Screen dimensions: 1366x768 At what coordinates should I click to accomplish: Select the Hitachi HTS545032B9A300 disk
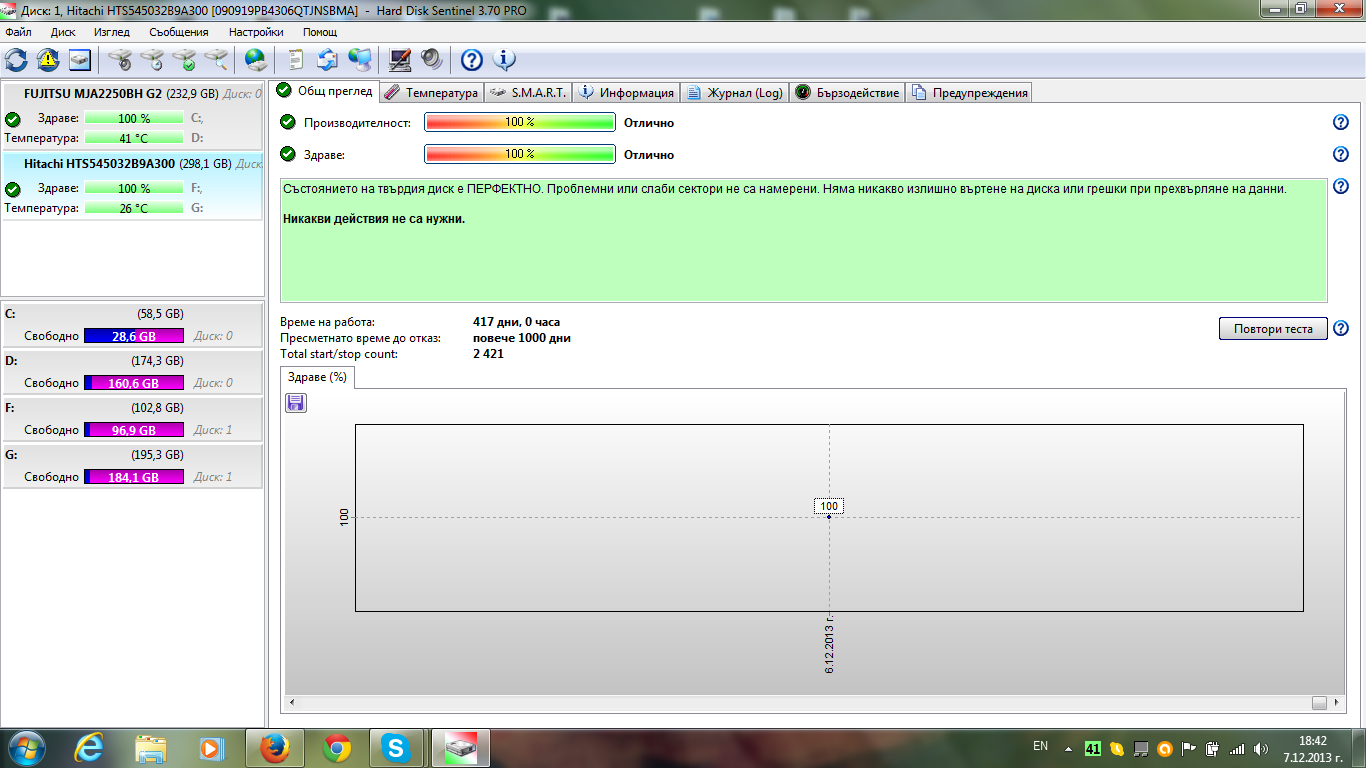pyautogui.click(x=132, y=185)
